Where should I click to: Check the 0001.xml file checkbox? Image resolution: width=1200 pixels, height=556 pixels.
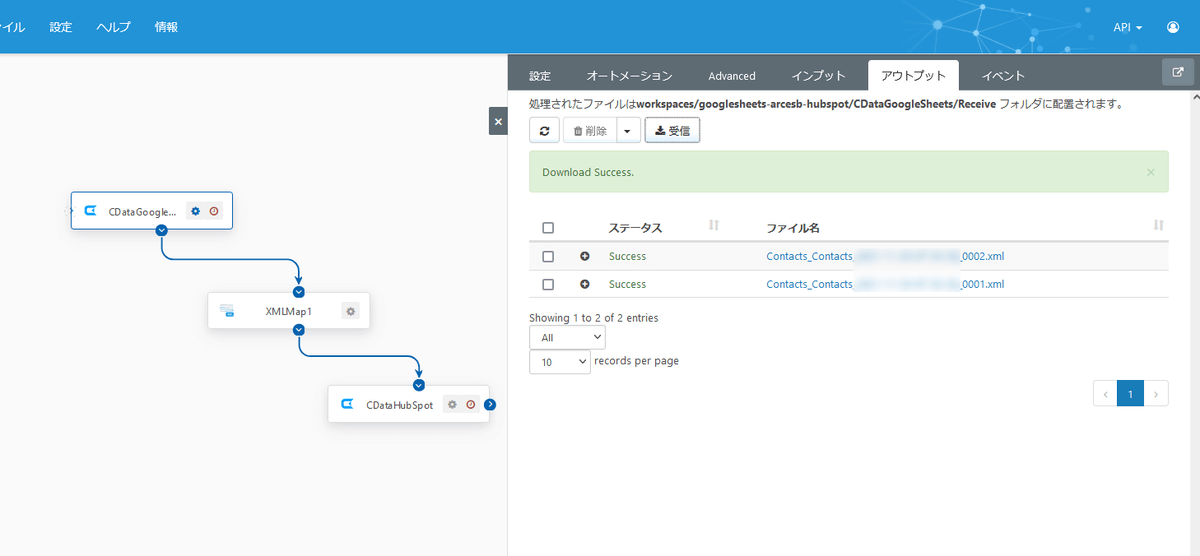click(548, 285)
